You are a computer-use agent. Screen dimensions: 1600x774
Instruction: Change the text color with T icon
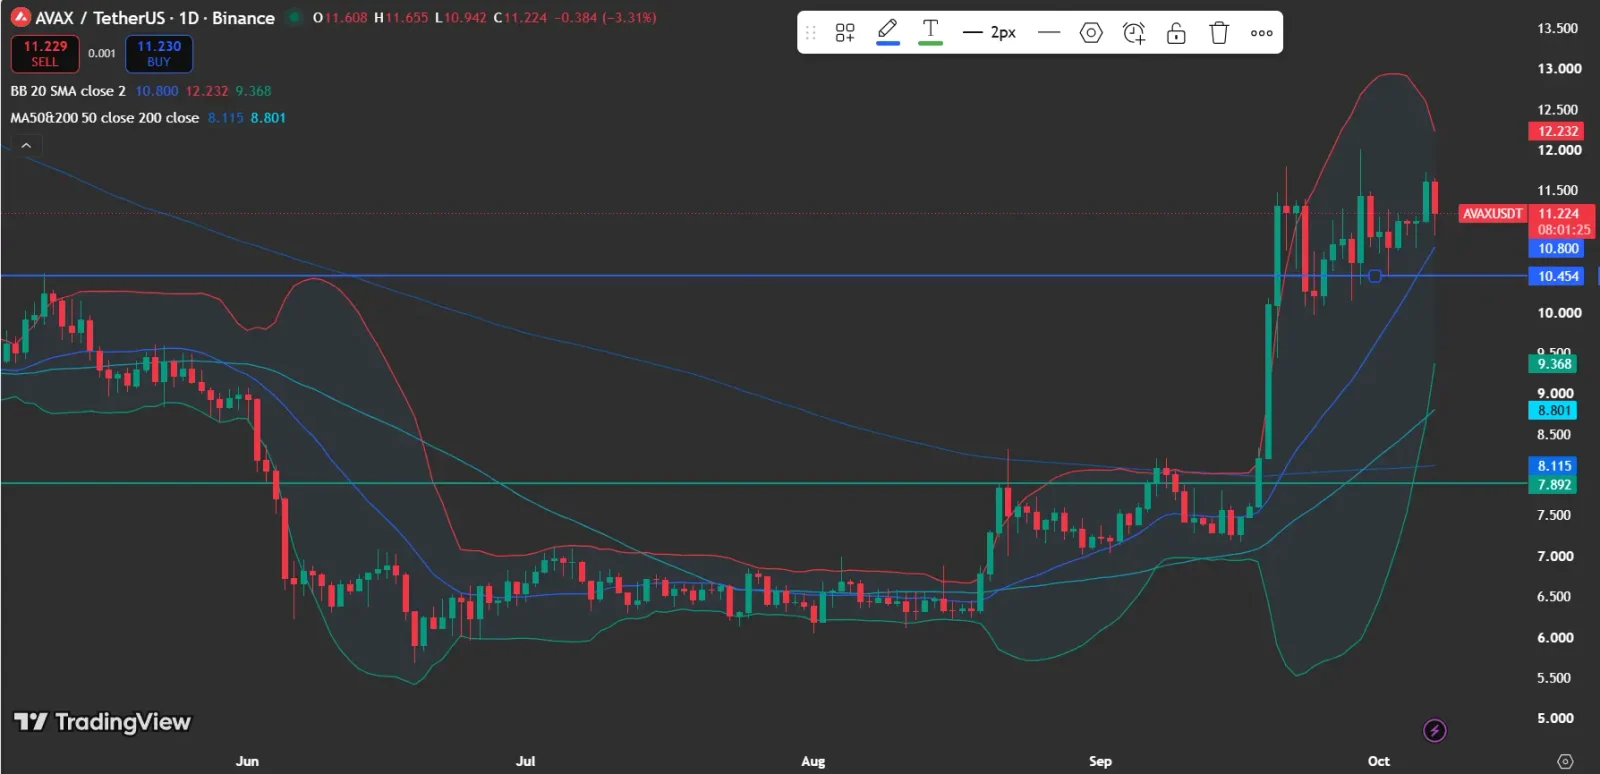(930, 32)
